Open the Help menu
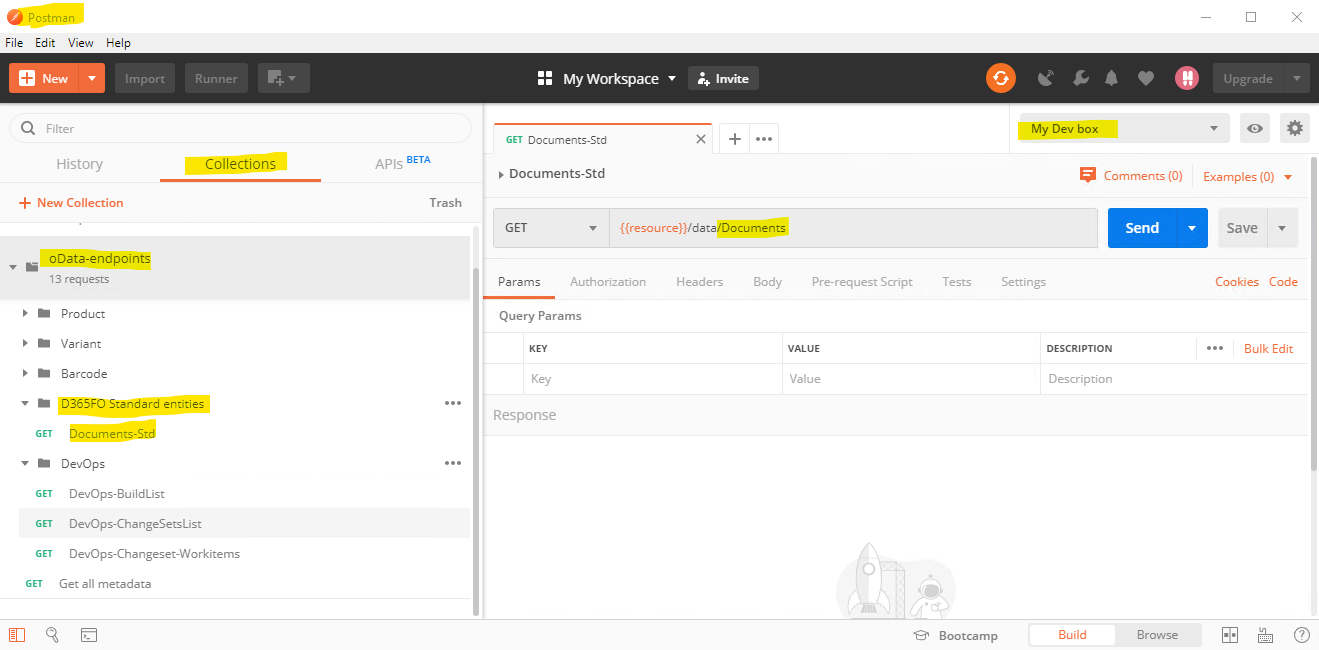 [118, 43]
